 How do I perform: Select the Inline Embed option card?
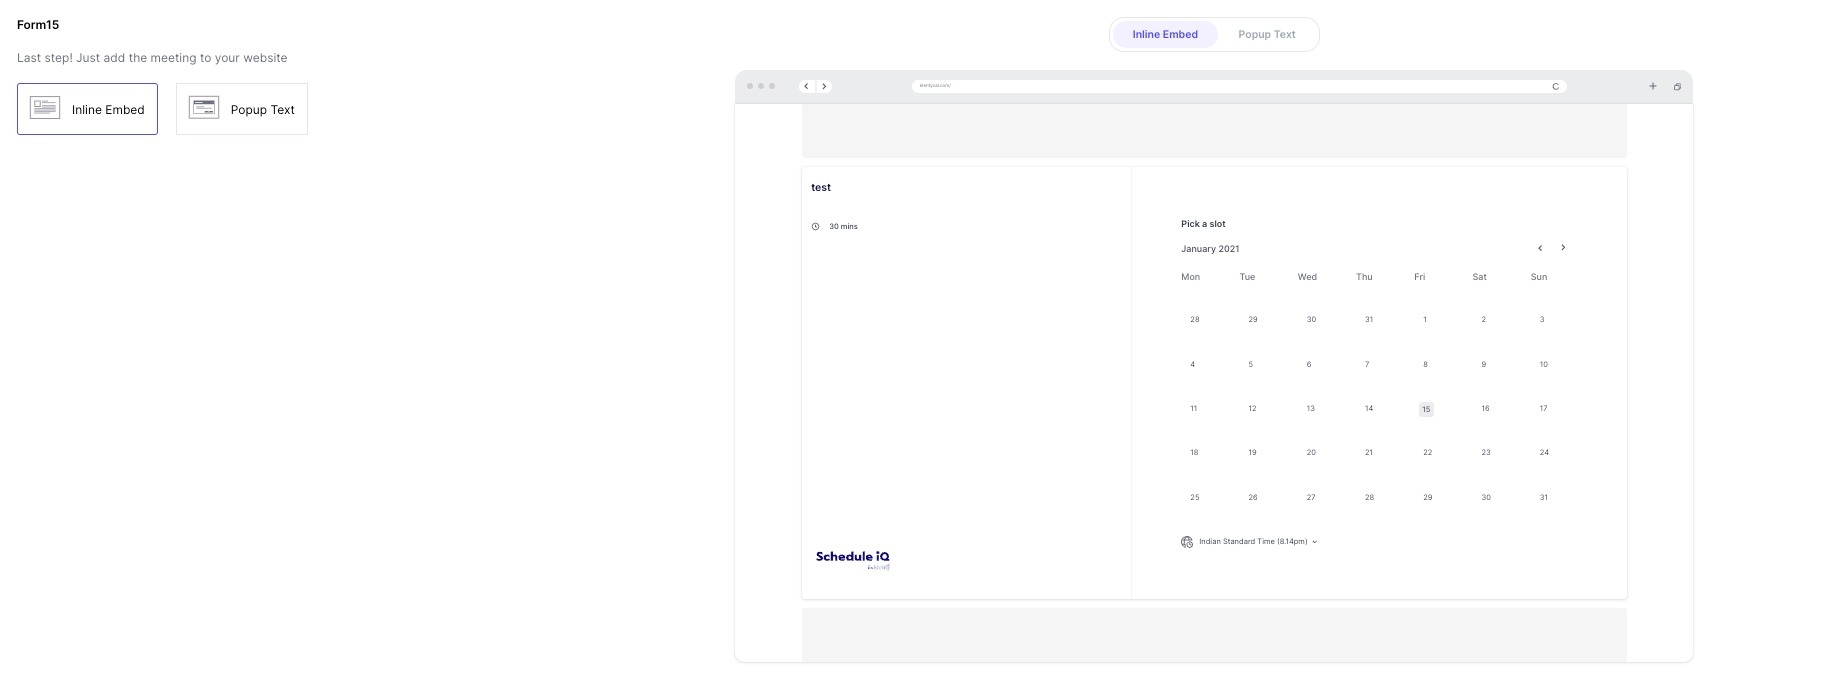click(87, 109)
